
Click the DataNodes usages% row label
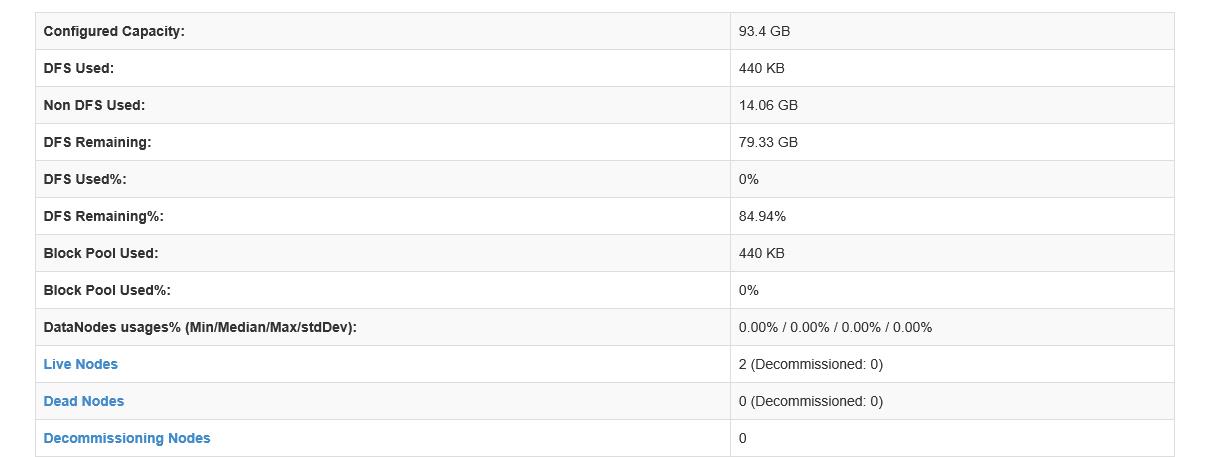coord(200,327)
